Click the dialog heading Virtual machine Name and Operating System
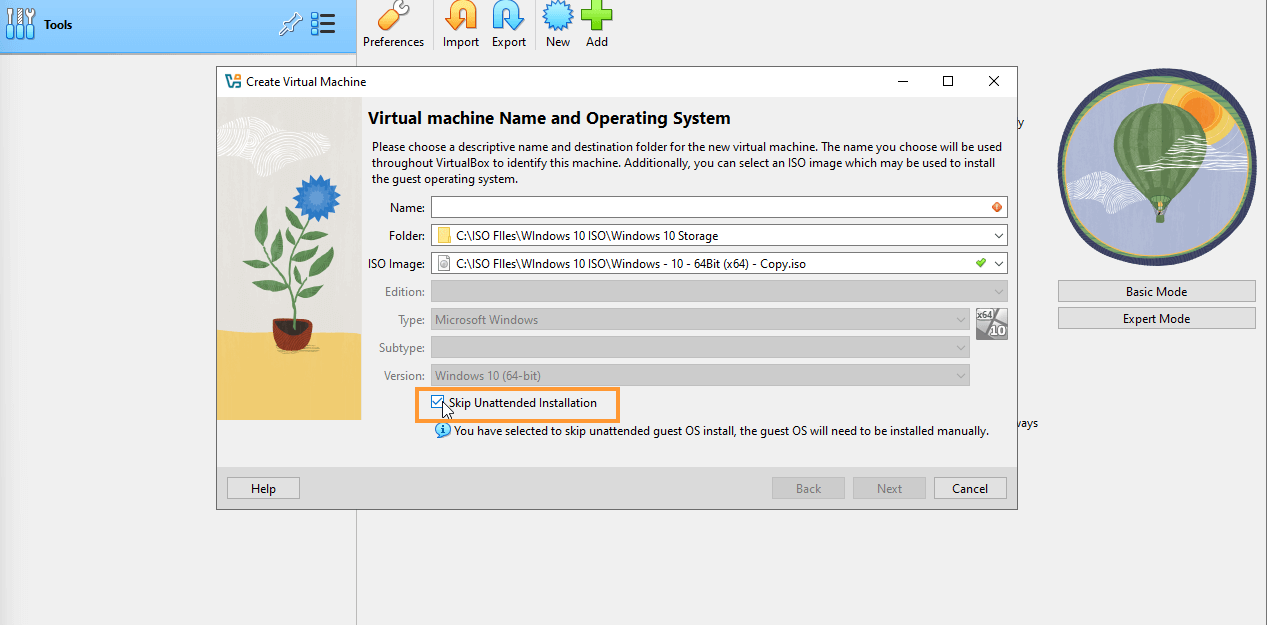 (x=549, y=118)
